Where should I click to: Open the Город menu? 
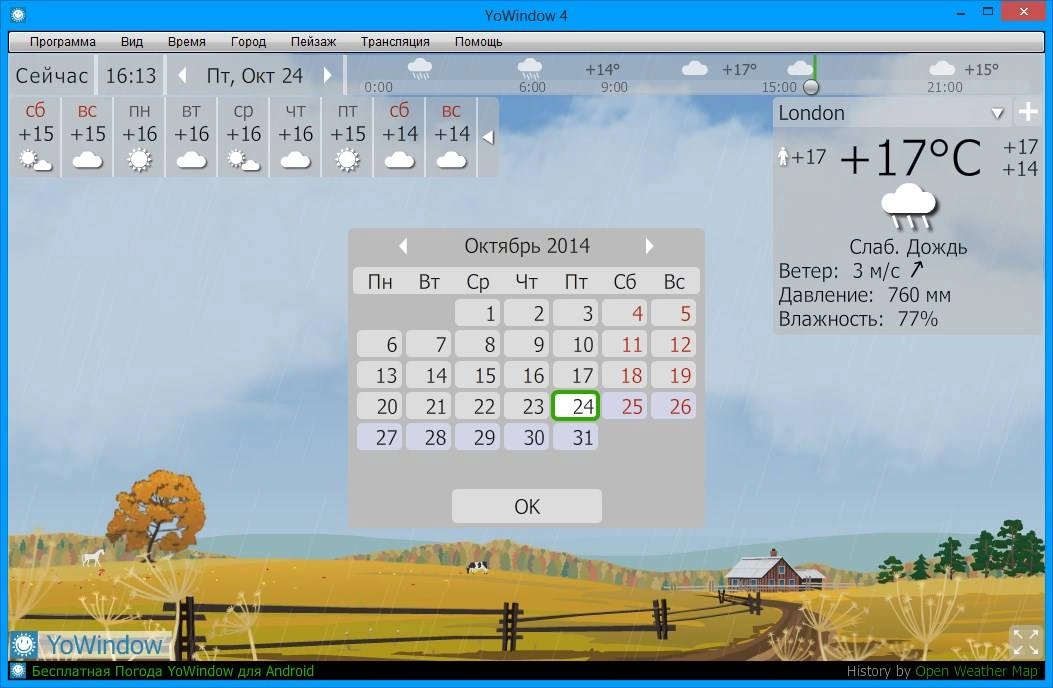click(x=248, y=42)
